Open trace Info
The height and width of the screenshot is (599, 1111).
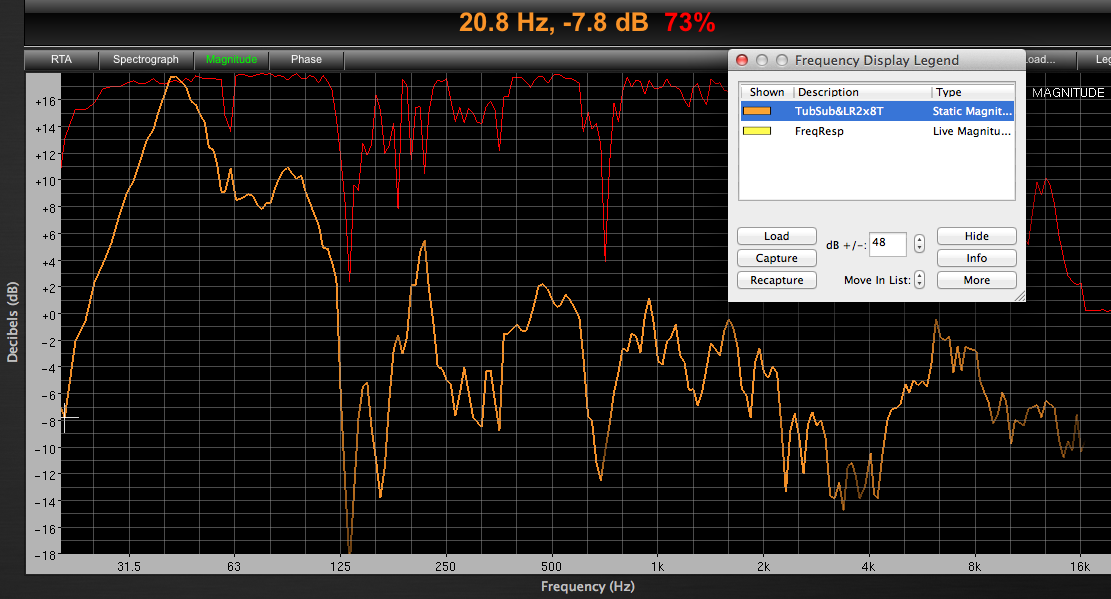976,258
